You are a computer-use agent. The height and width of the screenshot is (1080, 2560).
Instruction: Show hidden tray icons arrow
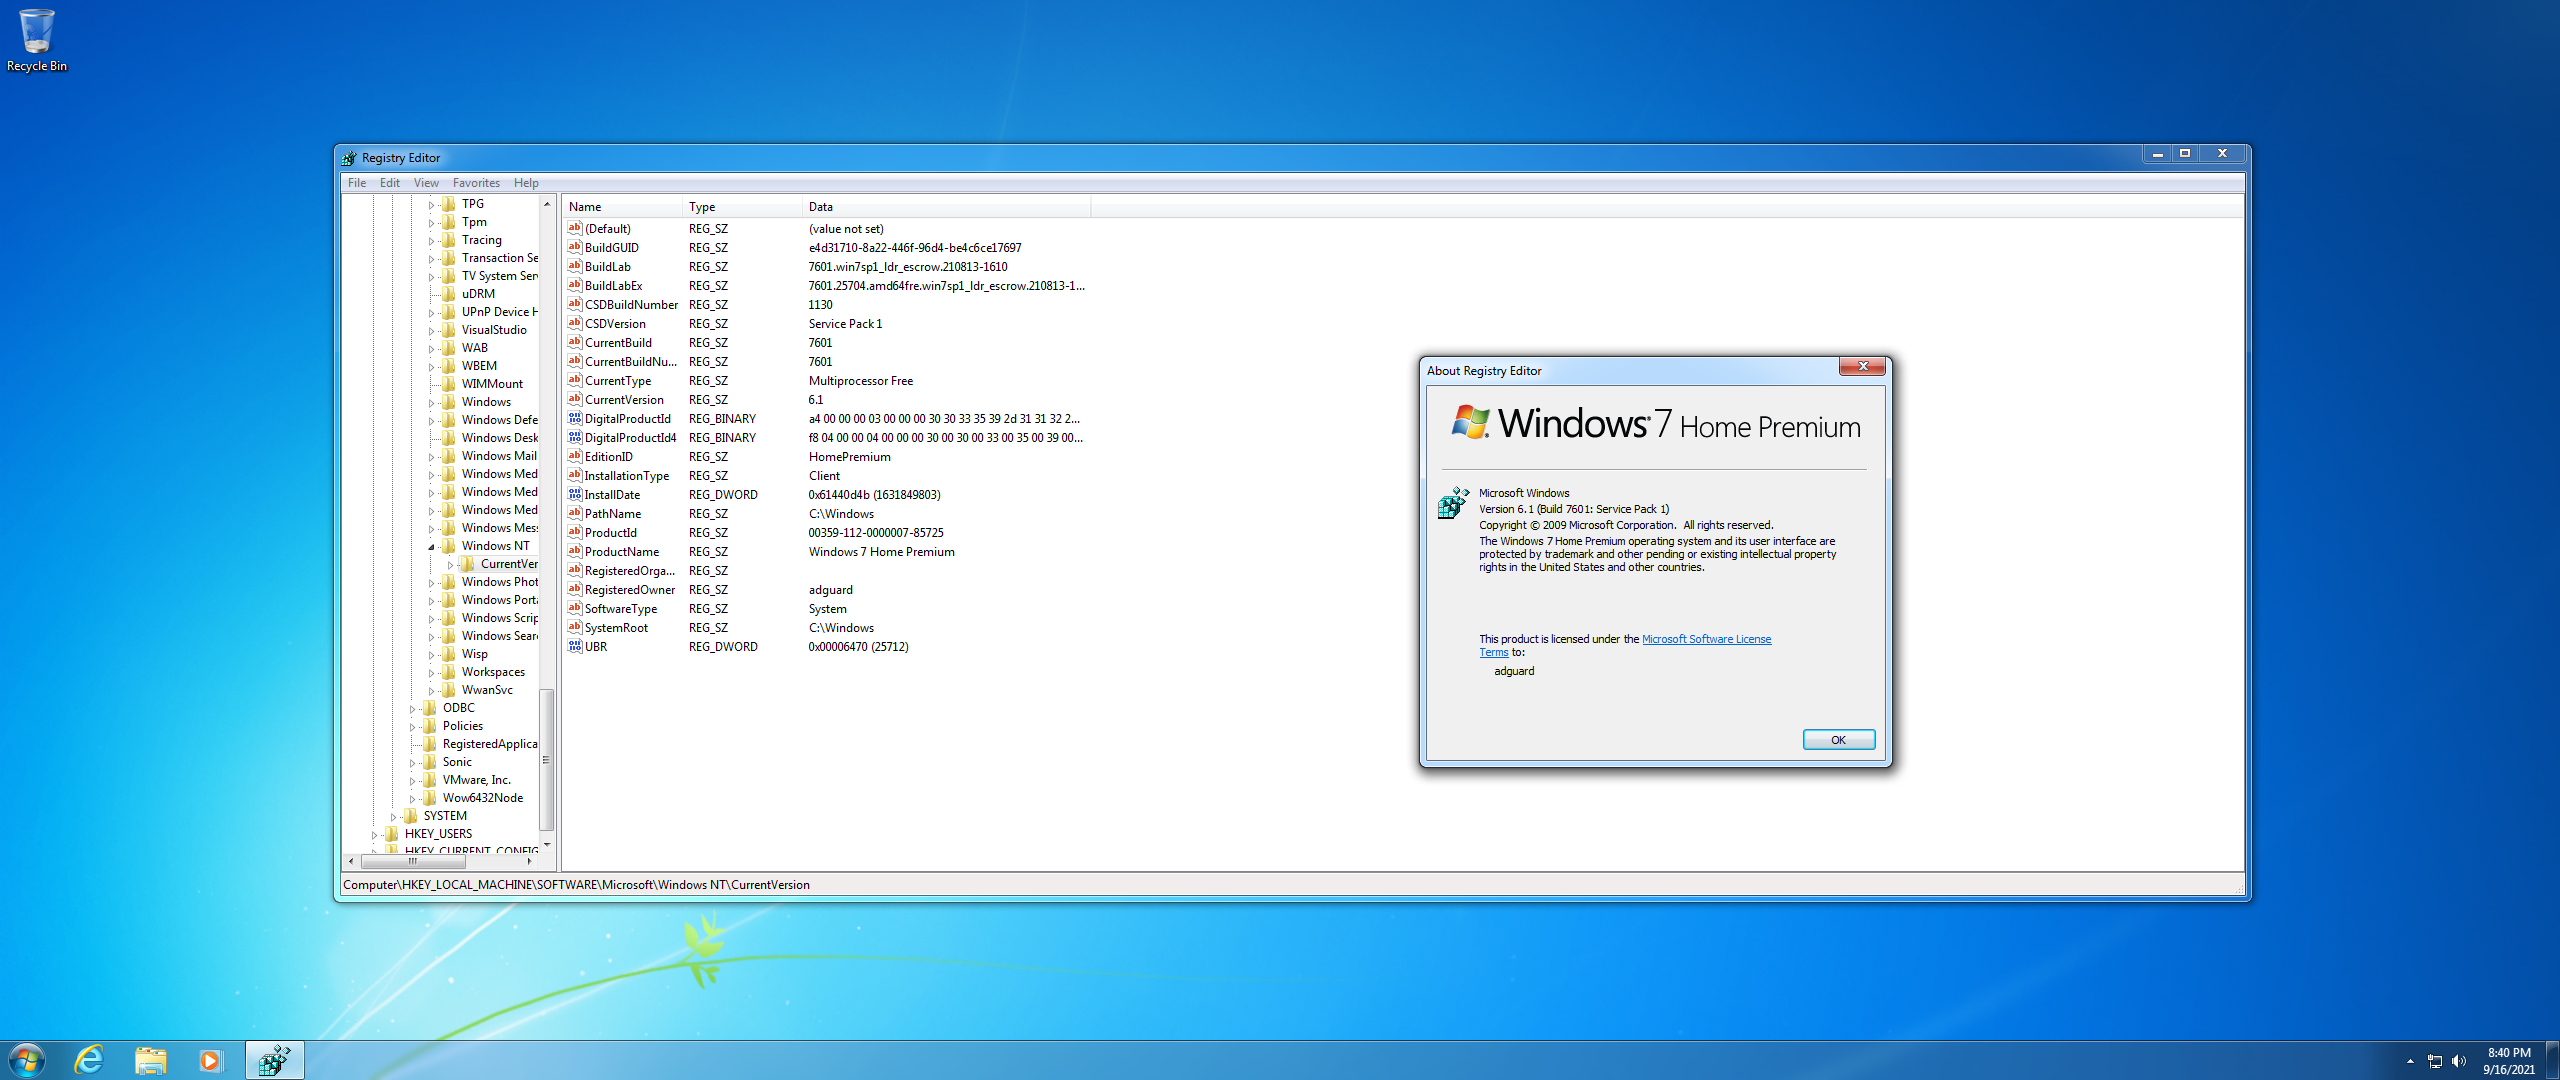pyautogui.click(x=2410, y=1061)
